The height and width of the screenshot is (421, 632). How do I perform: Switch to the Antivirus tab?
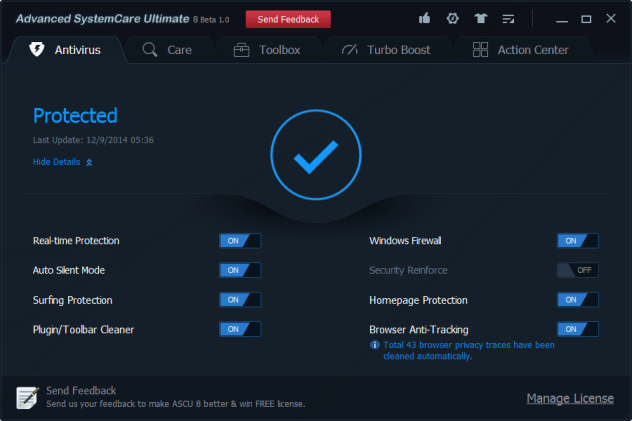point(65,50)
